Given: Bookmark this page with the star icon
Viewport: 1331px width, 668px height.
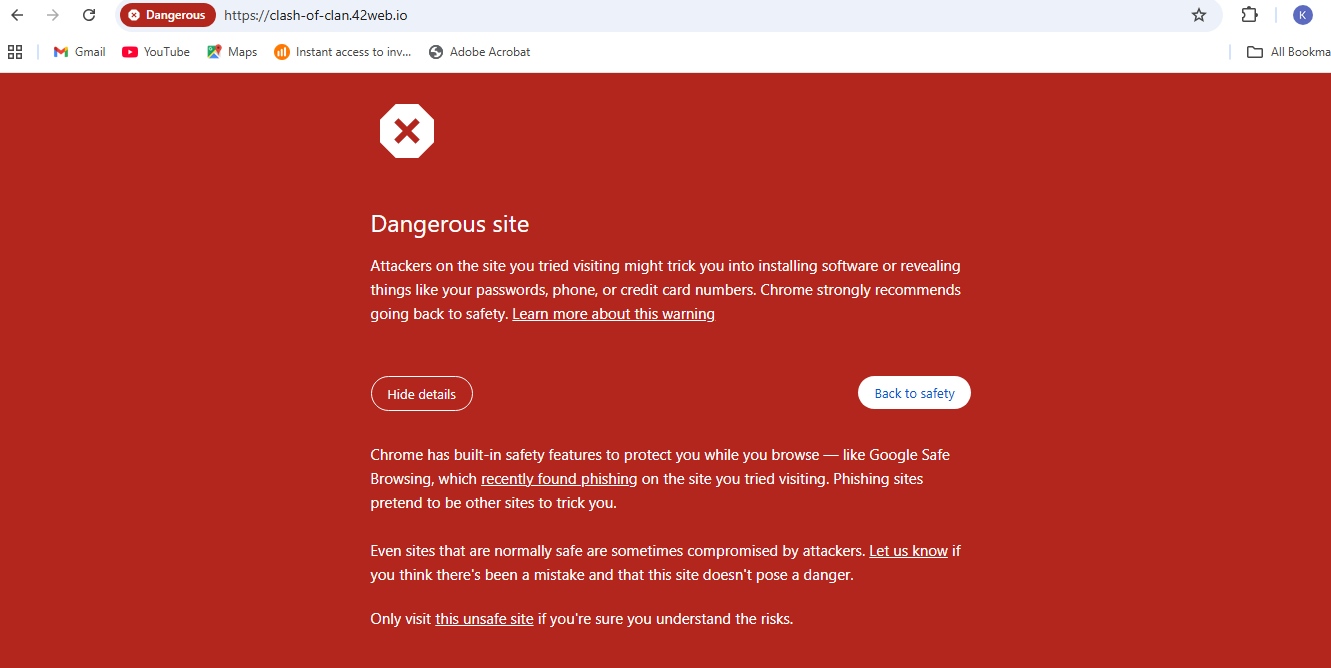Looking at the screenshot, I should click(1199, 15).
